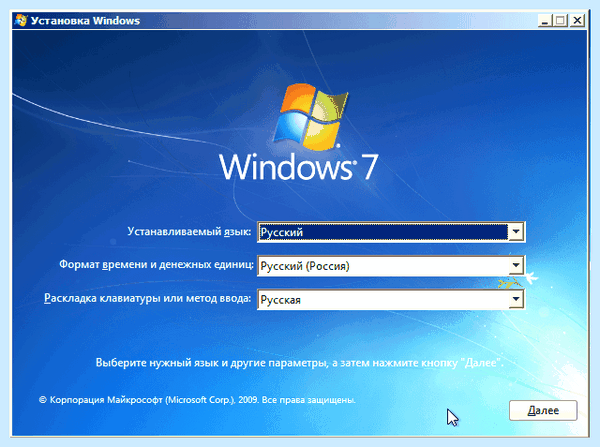This screenshot has height=447, width=600.
Task: Open the Раскладка клавиатуры dropdown arrow
Action: click(x=516, y=299)
